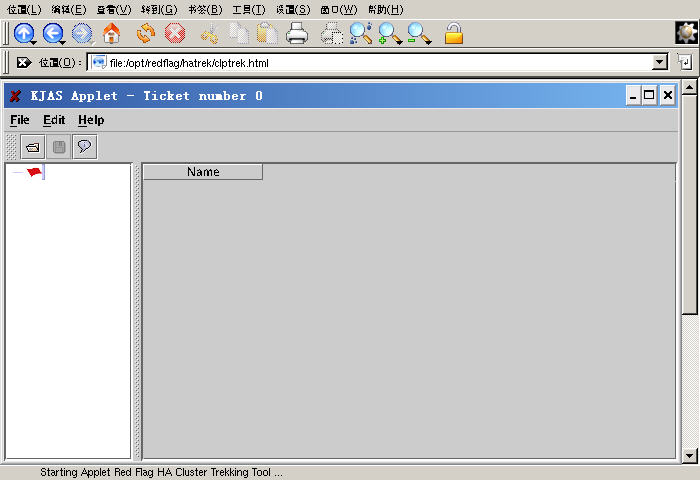
Task: Open the Home page icon
Action: [112, 33]
